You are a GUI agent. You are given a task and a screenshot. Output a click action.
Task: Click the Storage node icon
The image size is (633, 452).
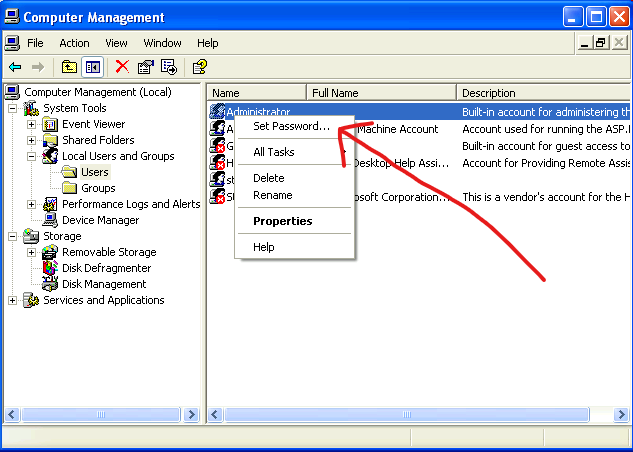(x=31, y=236)
